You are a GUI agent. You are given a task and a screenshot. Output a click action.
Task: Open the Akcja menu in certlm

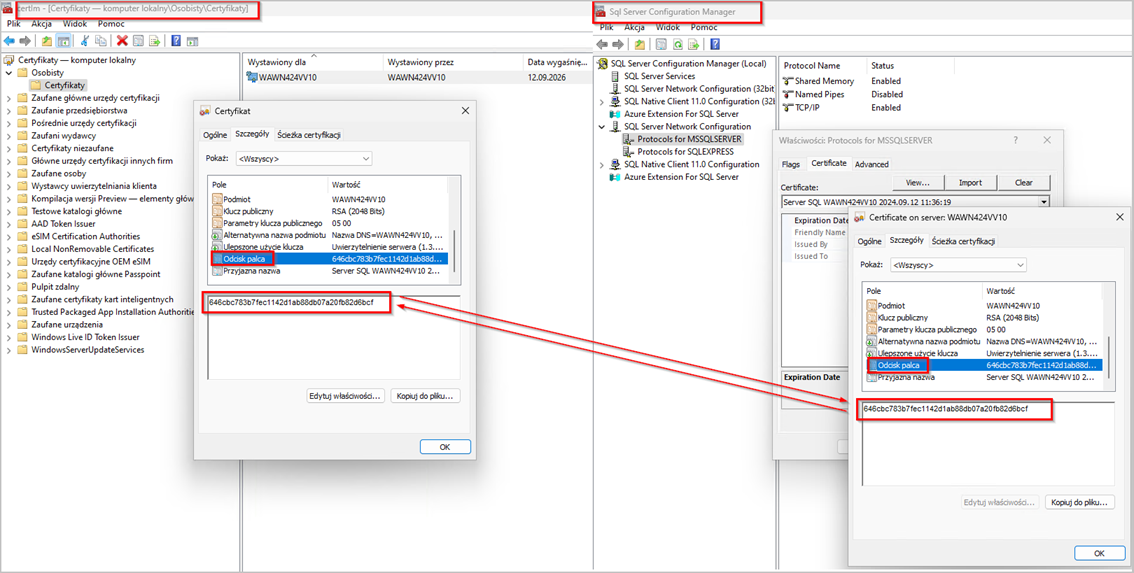point(42,24)
